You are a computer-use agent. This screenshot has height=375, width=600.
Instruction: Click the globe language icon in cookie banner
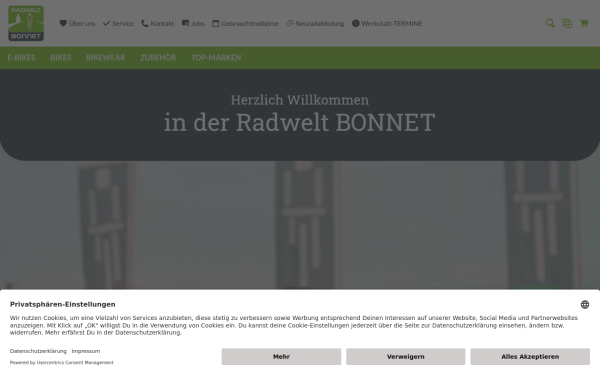coord(585,305)
